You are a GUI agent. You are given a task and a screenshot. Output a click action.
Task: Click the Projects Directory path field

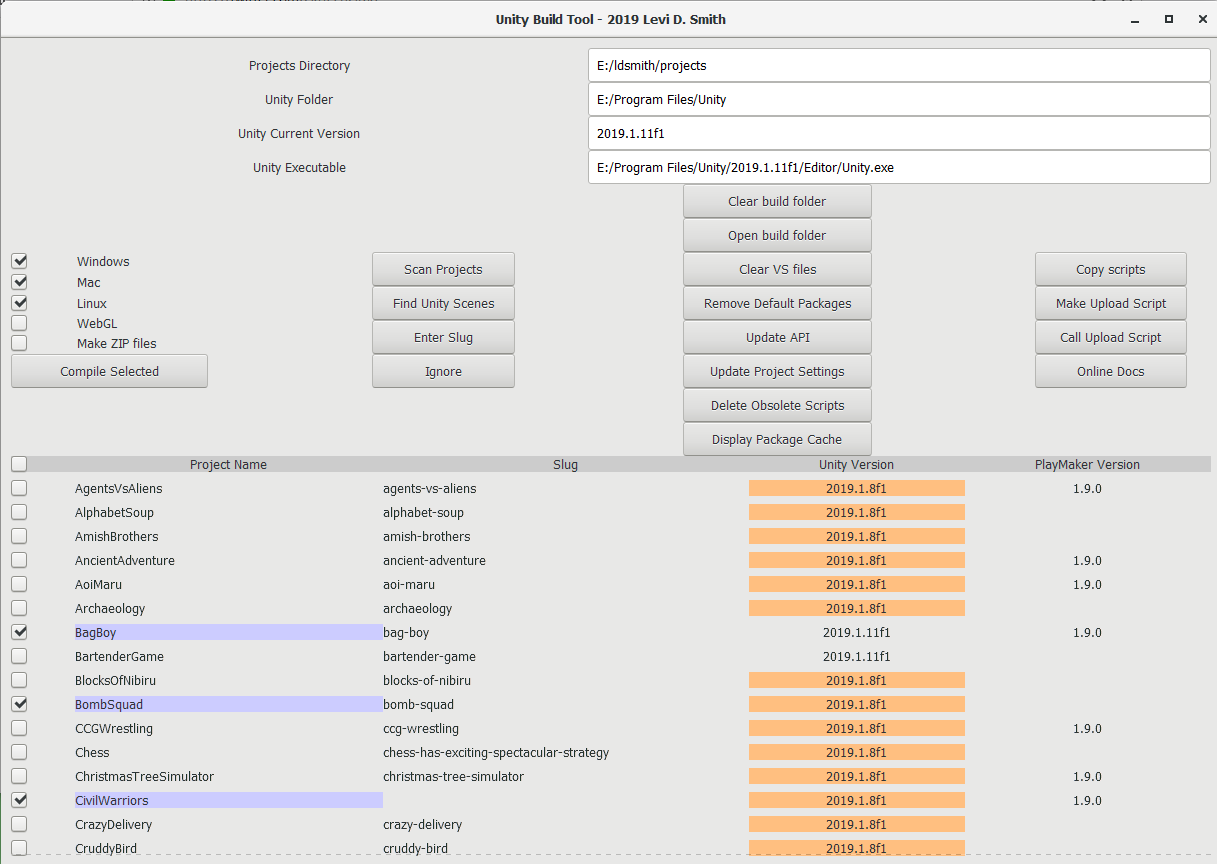897,65
